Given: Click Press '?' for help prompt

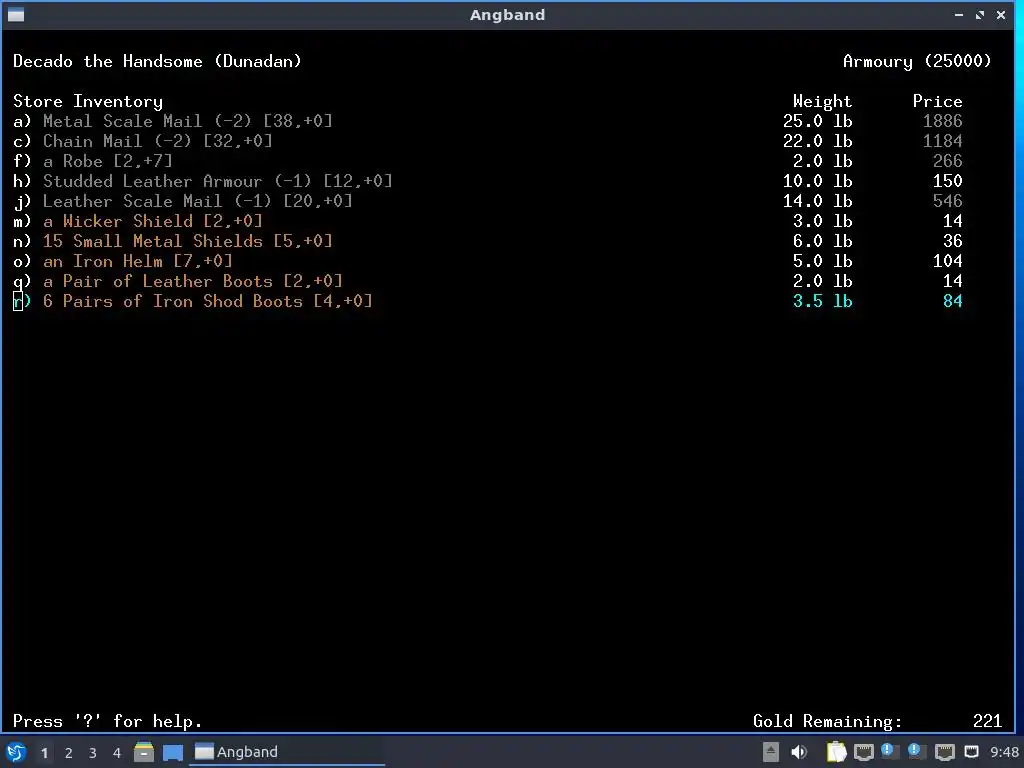Looking at the screenshot, I should (108, 722).
